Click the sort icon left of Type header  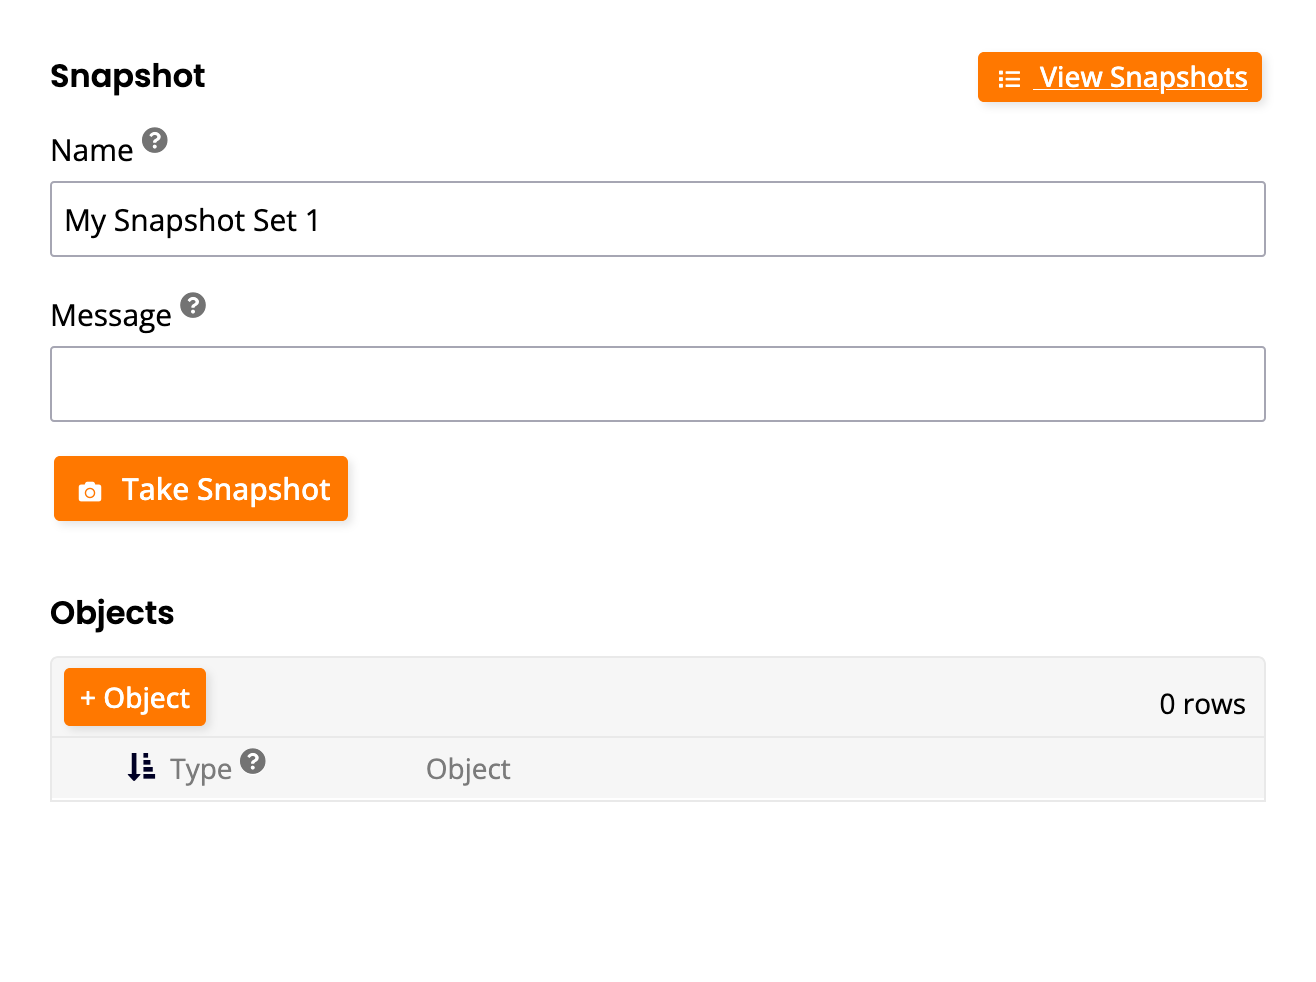(141, 768)
